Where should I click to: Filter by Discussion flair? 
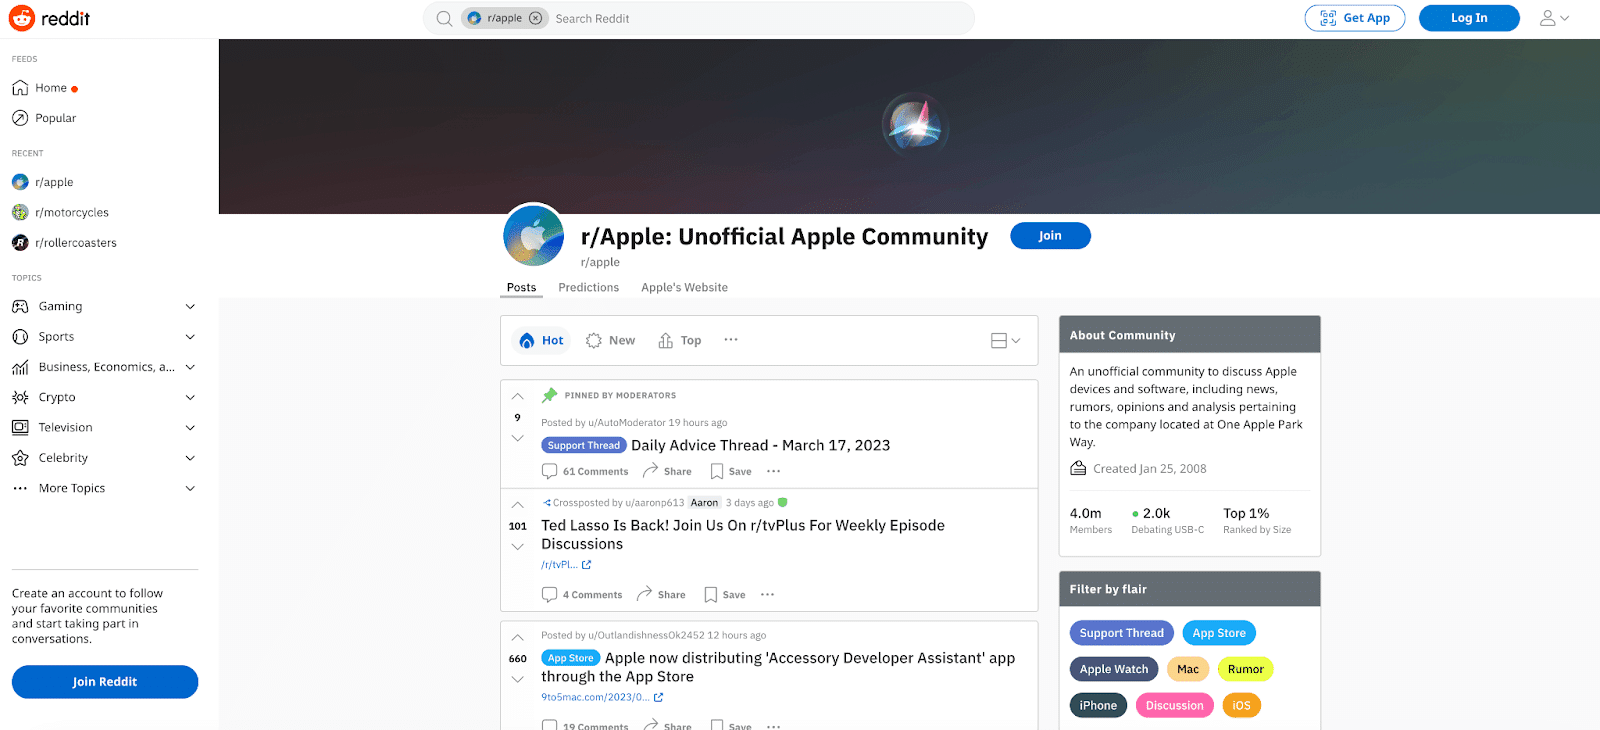coord(1175,705)
